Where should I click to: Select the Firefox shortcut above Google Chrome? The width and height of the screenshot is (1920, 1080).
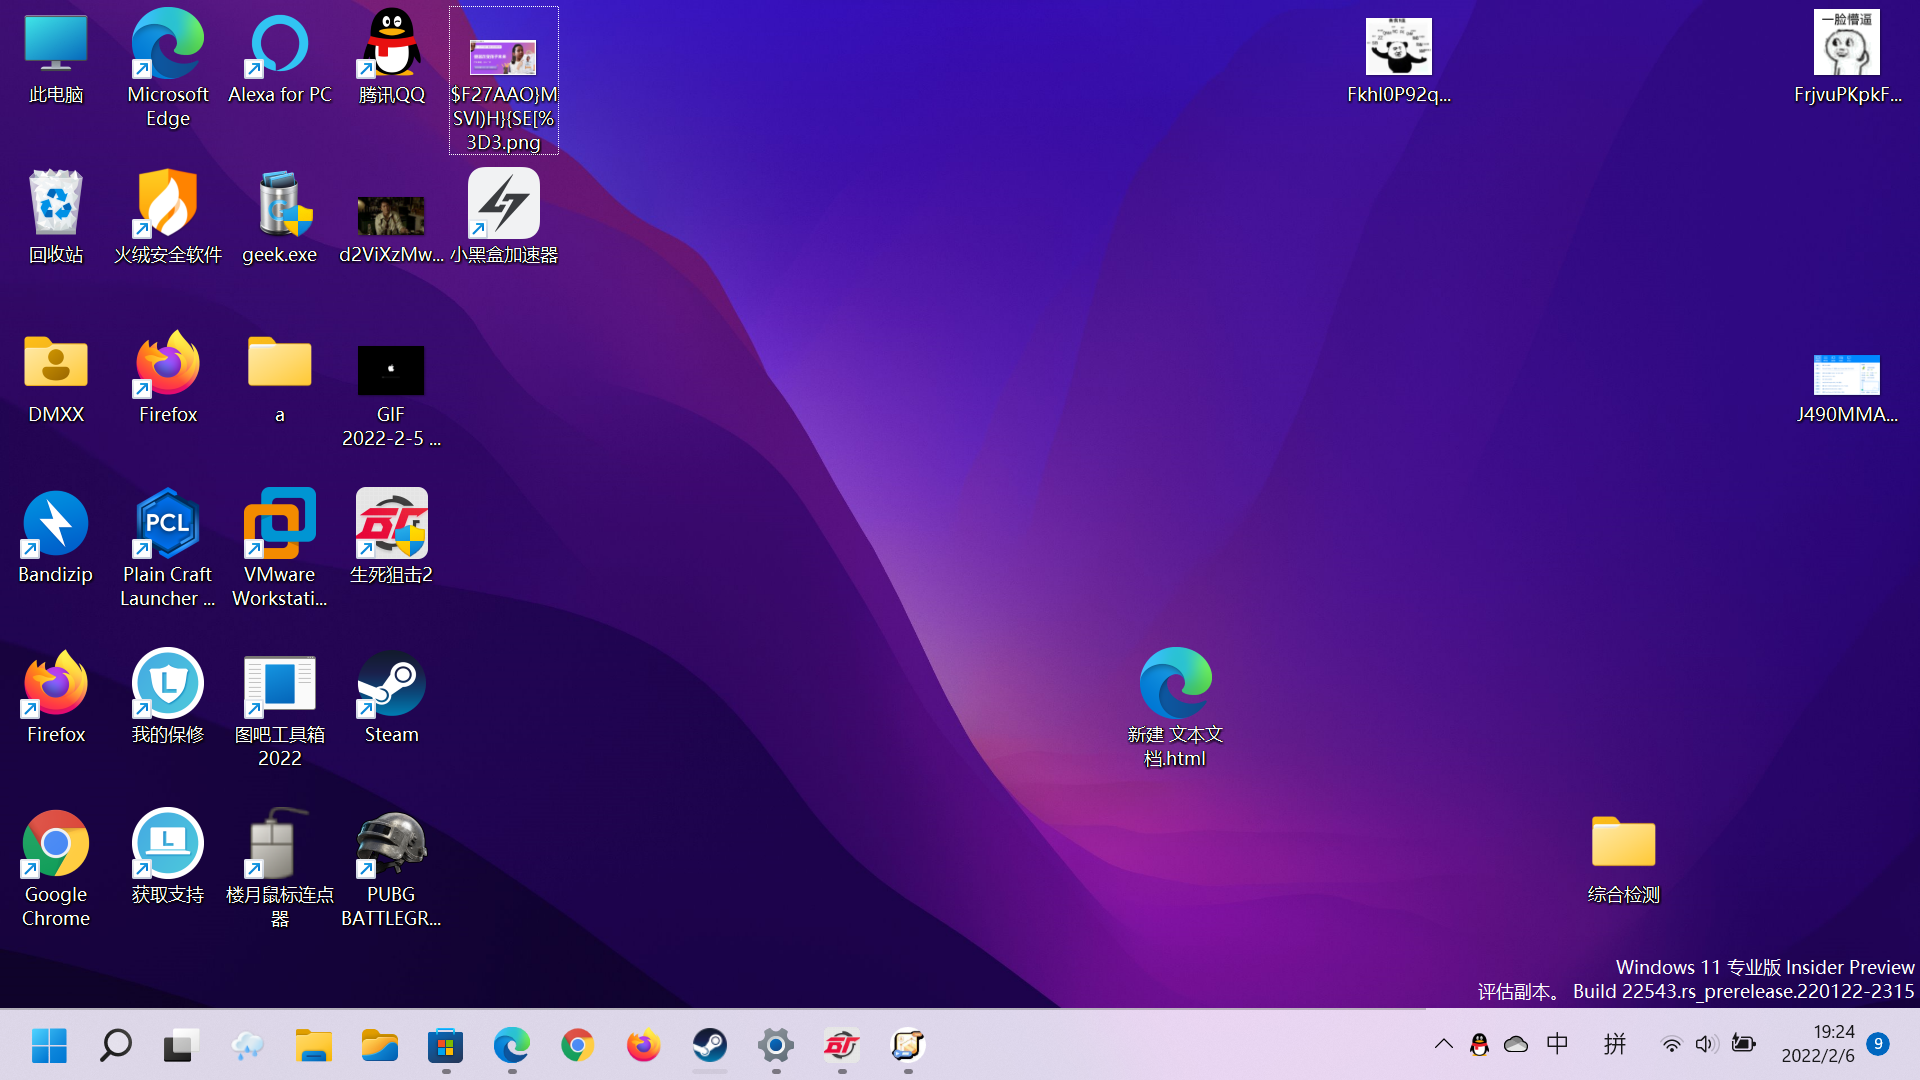coord(56,698)
